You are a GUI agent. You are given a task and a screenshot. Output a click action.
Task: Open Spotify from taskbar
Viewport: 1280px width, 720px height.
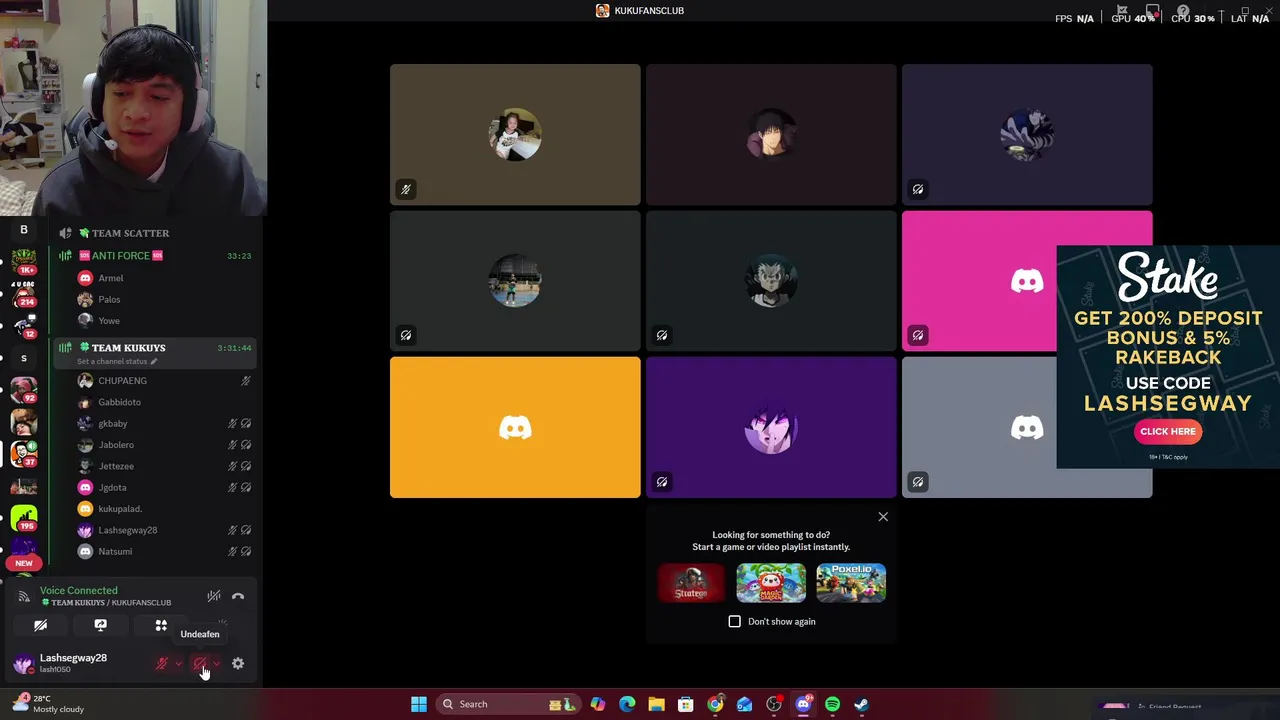[832, 704]
